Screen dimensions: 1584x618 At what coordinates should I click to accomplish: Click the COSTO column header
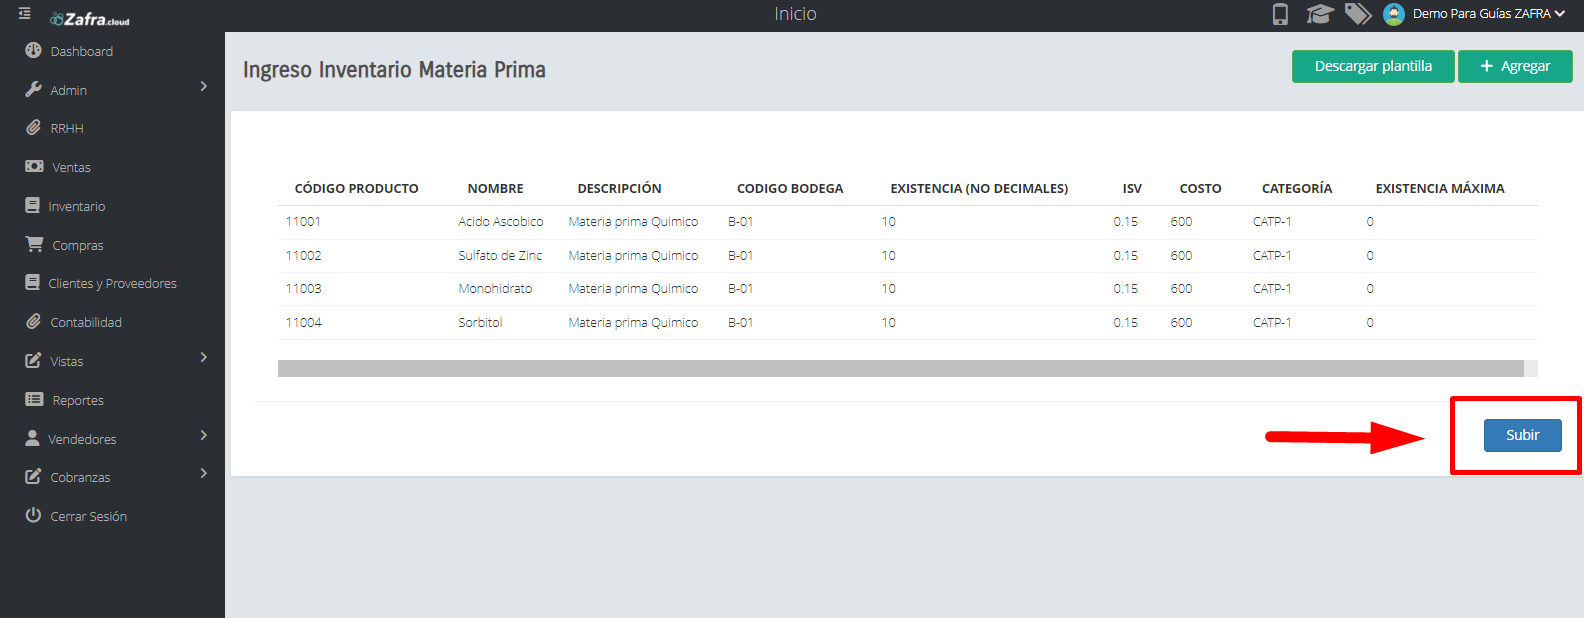1200,188
